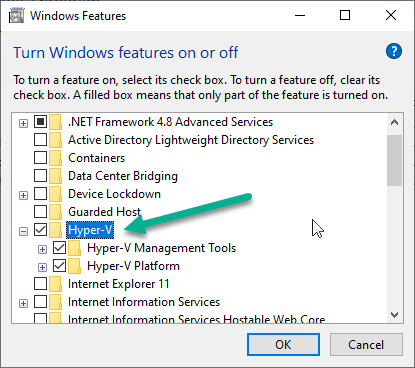The height and width of the screenshot is (368, 415).
Task: Expand the Device Lockdown tree node
Action: (x=23, y=195)
